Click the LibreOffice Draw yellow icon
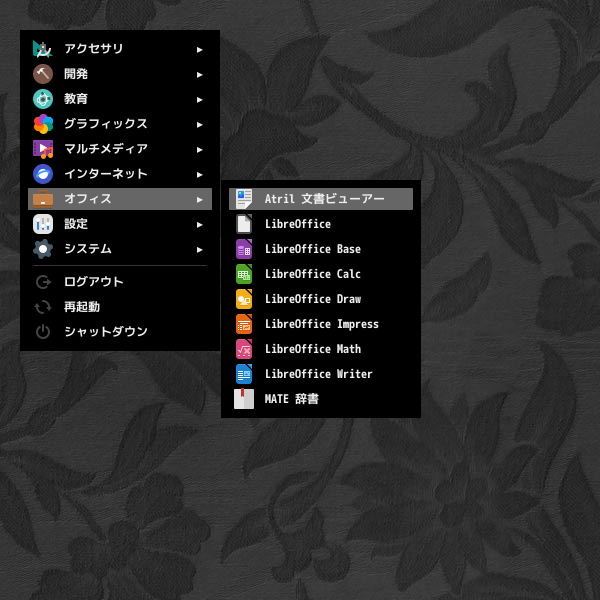 [244, 299]
